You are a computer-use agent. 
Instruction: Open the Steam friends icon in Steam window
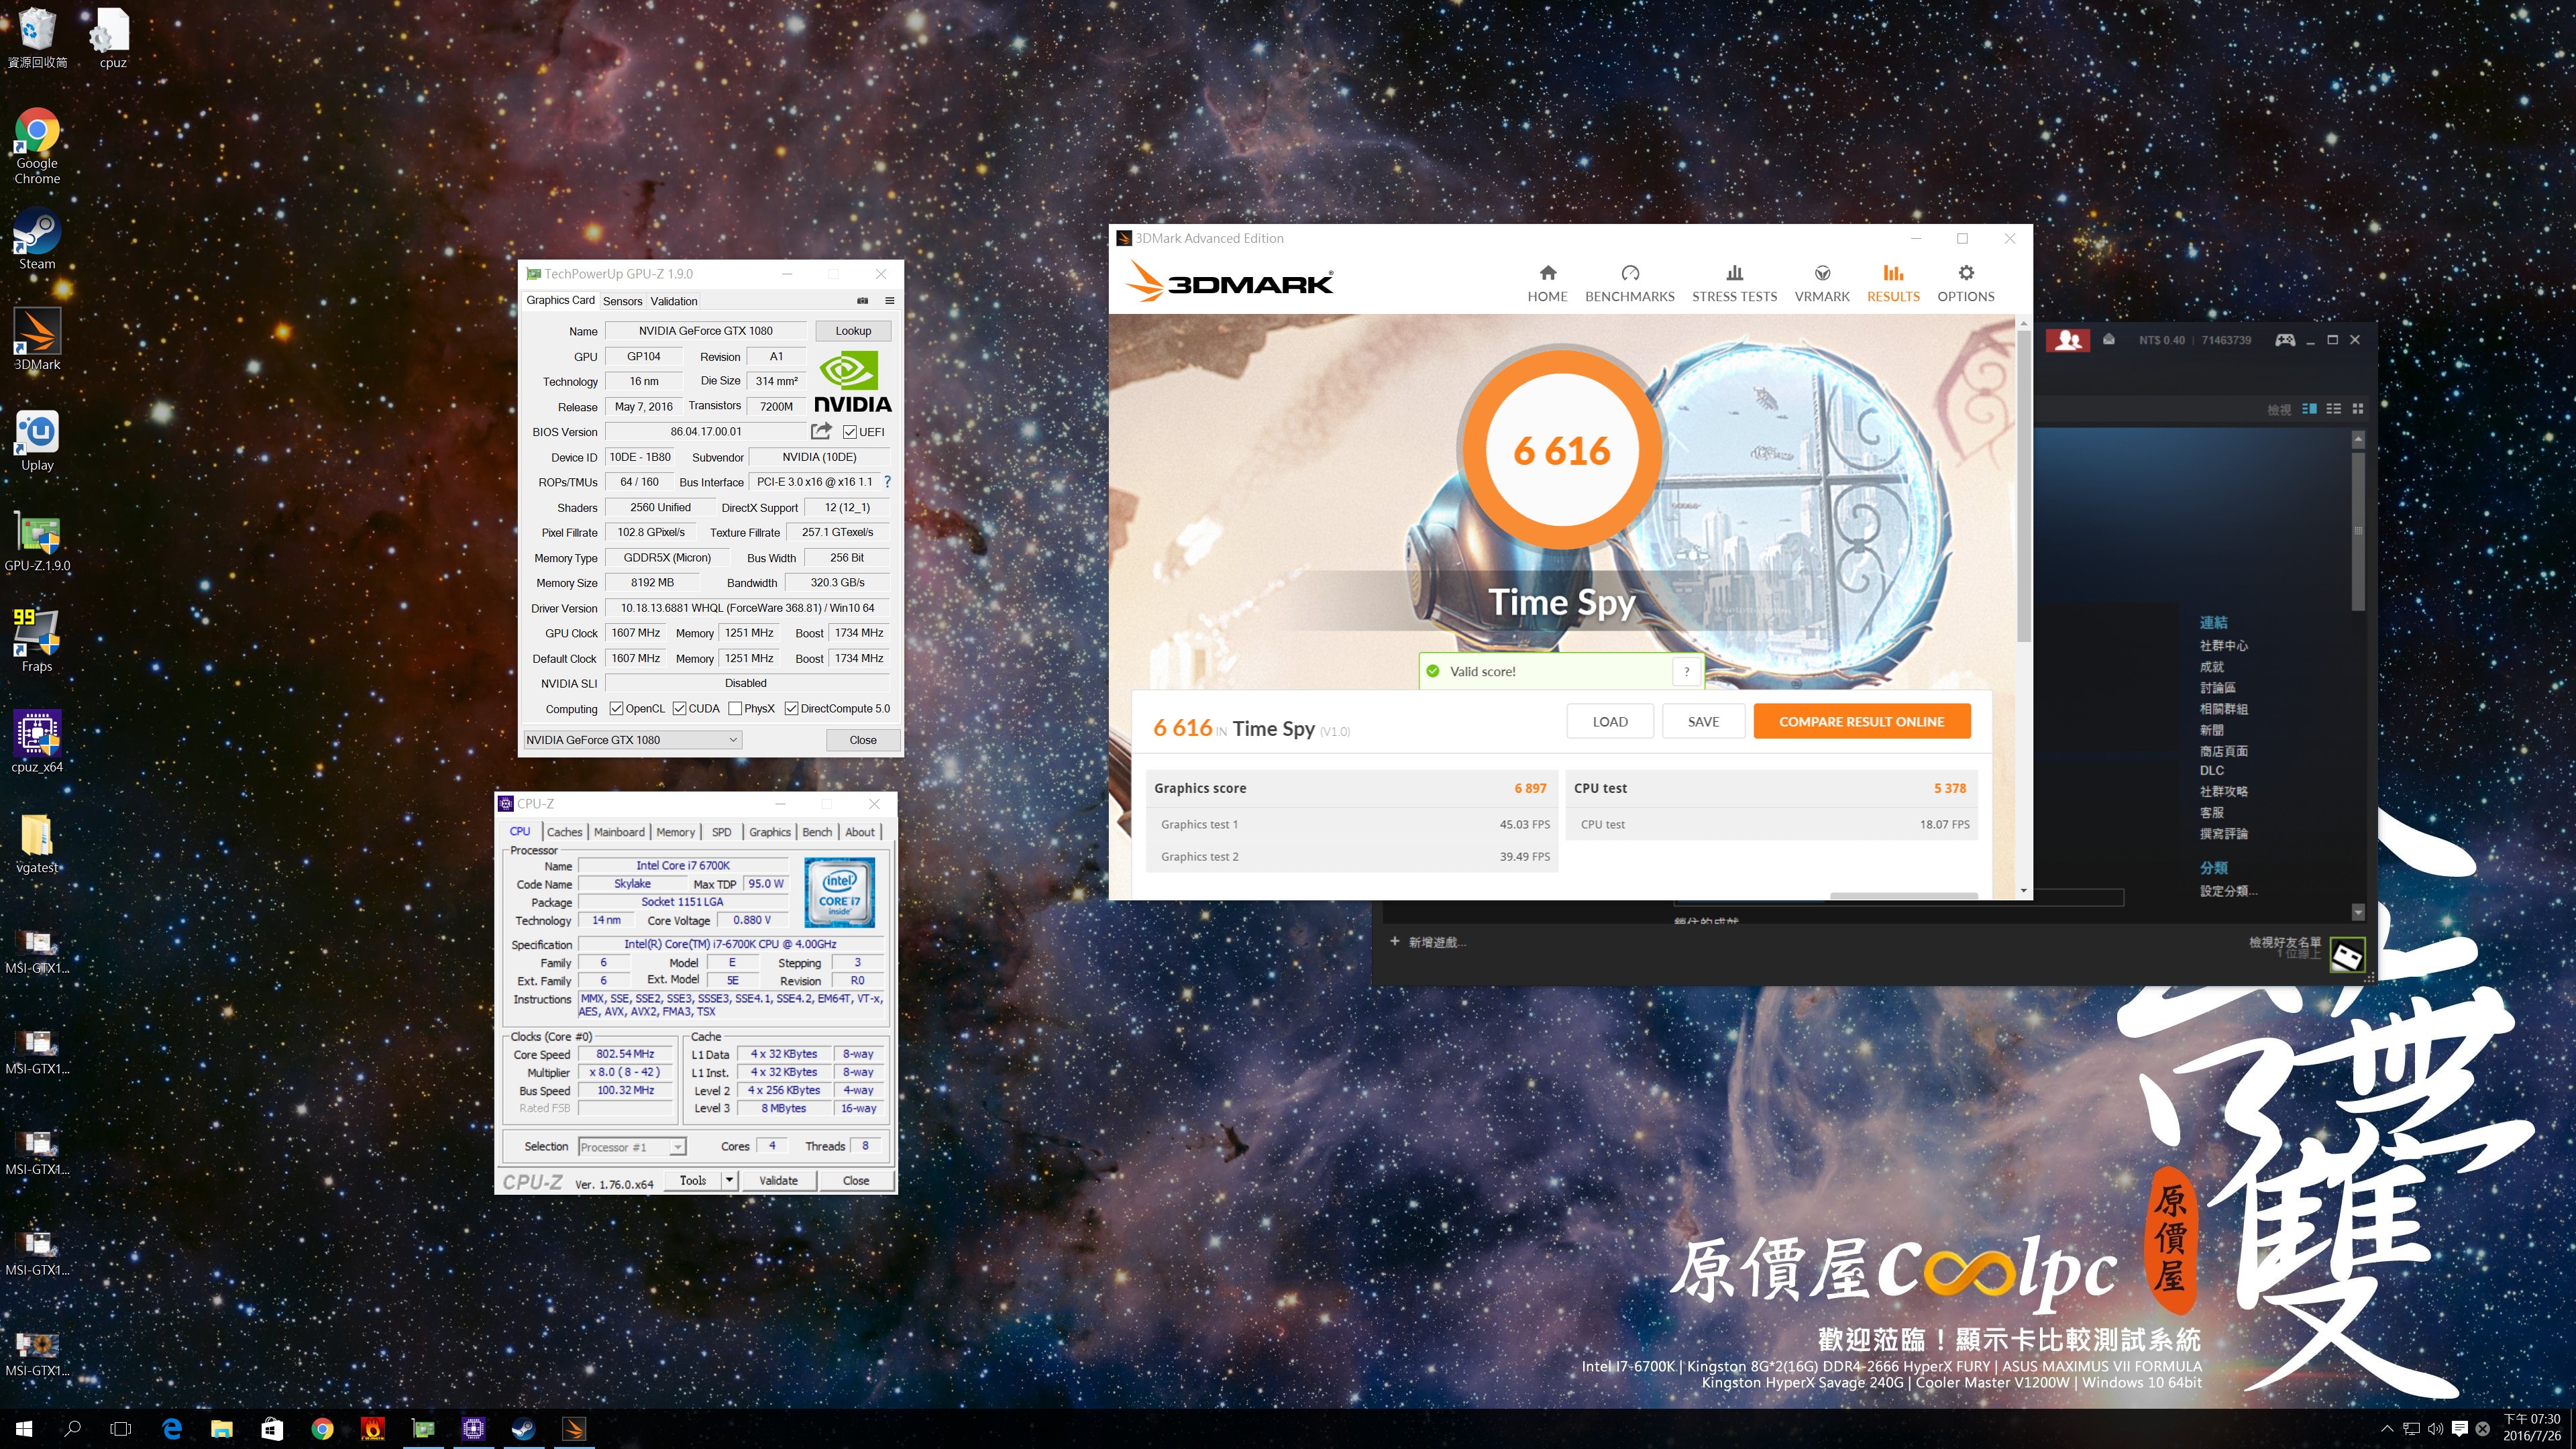[x=2068, y=340]
